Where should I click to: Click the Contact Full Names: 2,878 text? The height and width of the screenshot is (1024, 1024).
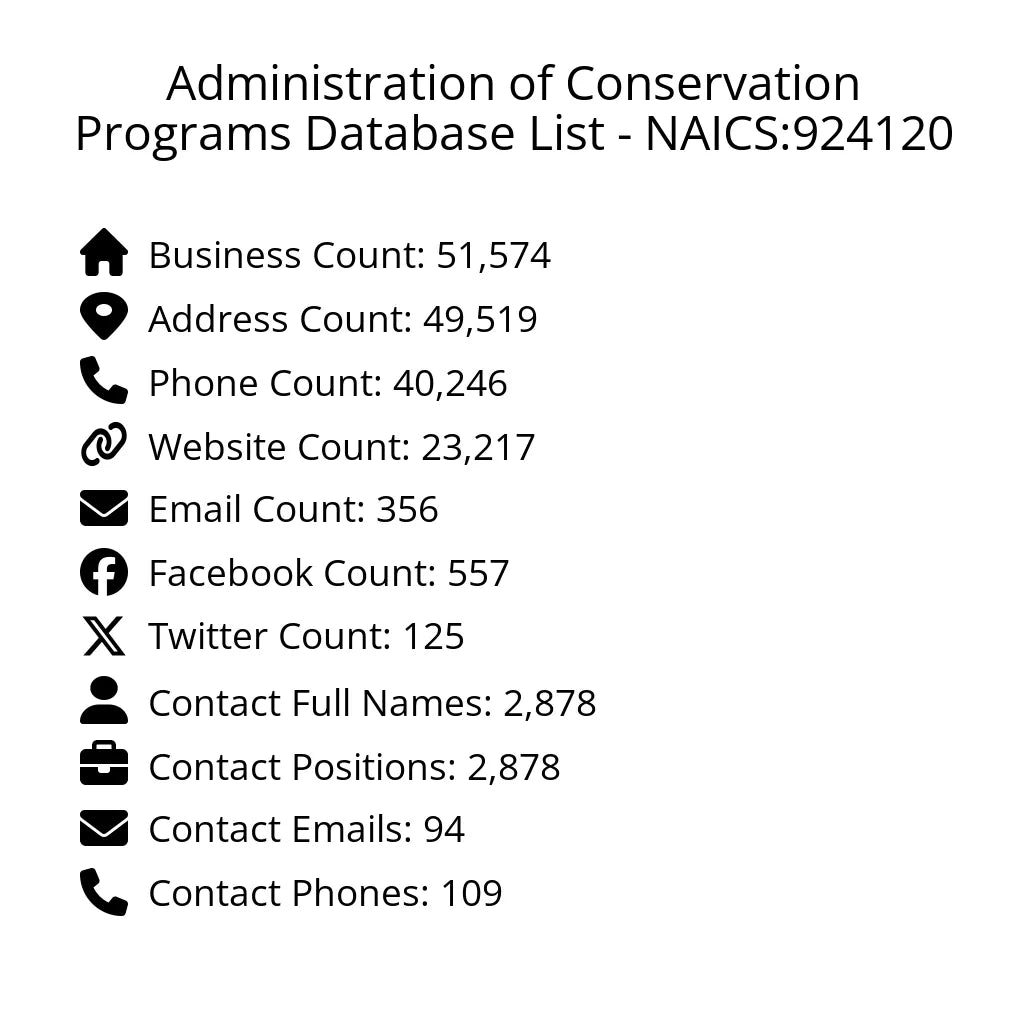point(372,704)
